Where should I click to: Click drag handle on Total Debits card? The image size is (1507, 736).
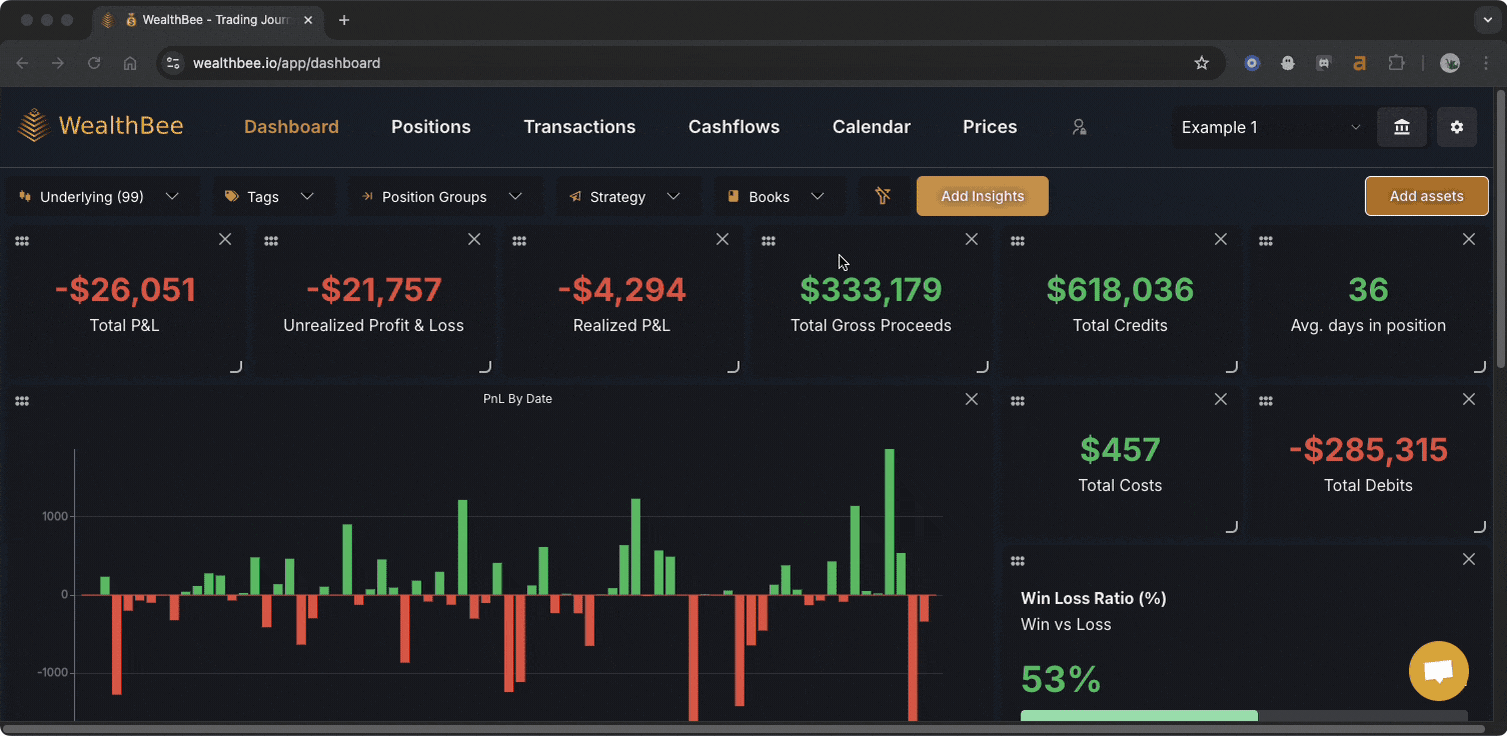(x=1265, y=401)
